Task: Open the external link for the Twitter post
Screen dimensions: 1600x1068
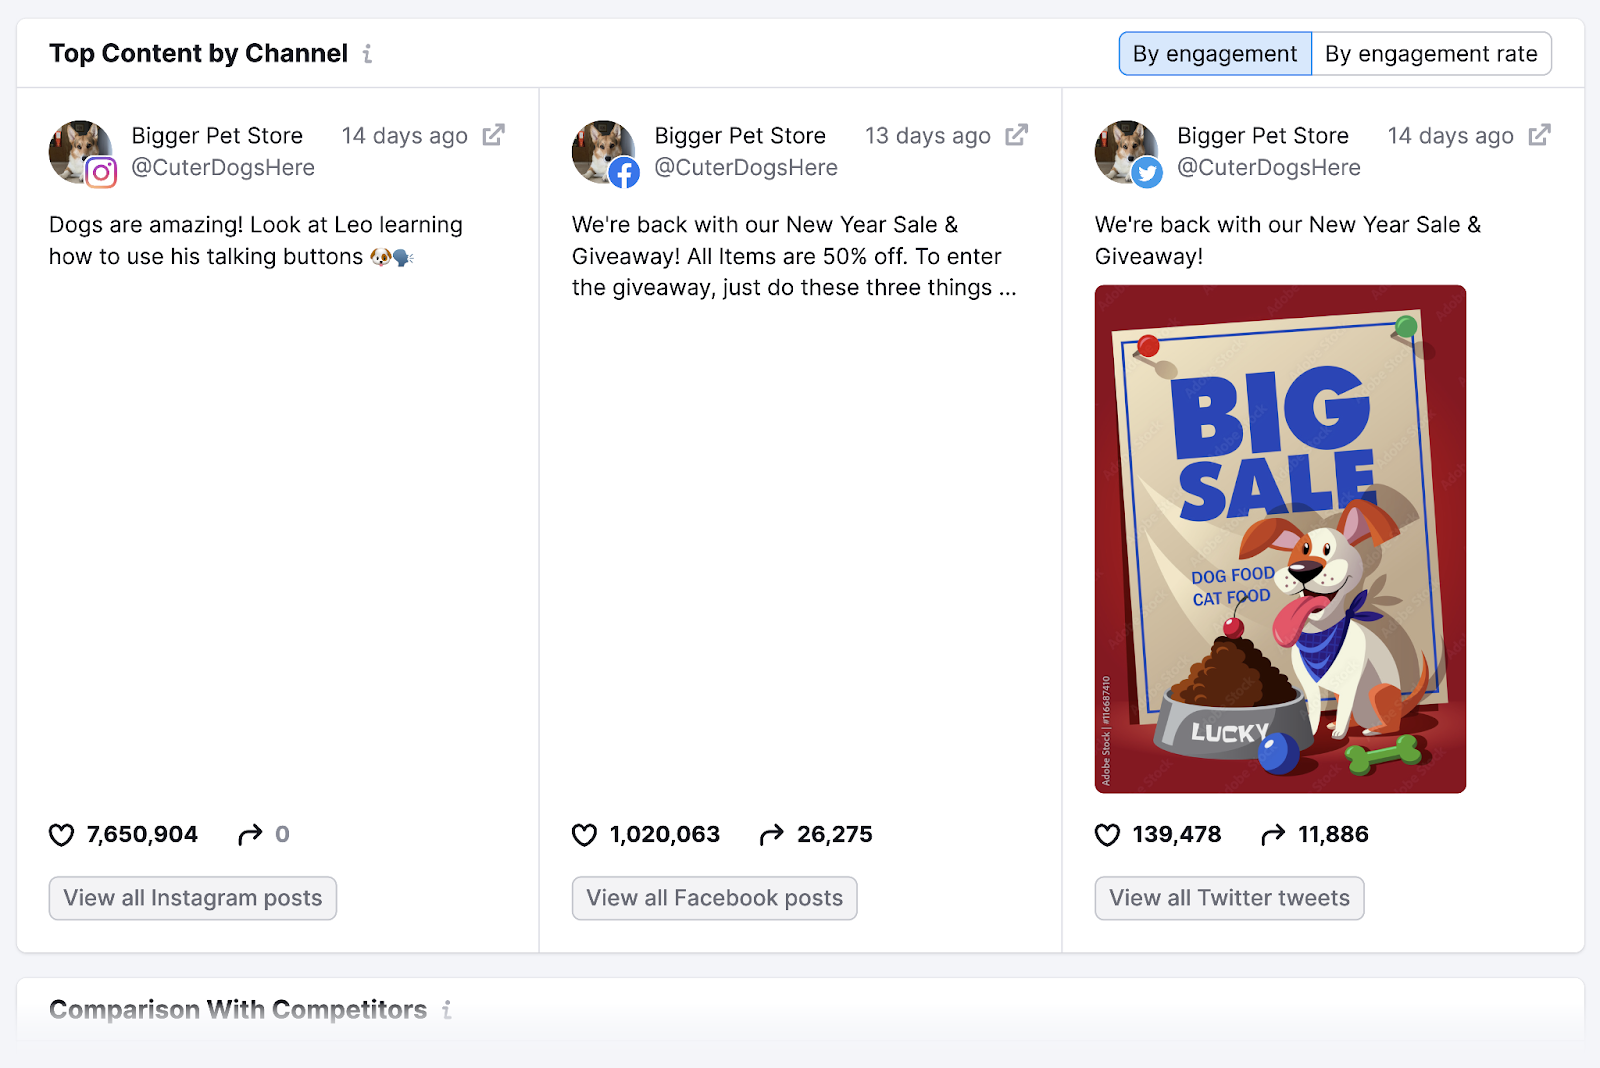Action: point(1540,134)
